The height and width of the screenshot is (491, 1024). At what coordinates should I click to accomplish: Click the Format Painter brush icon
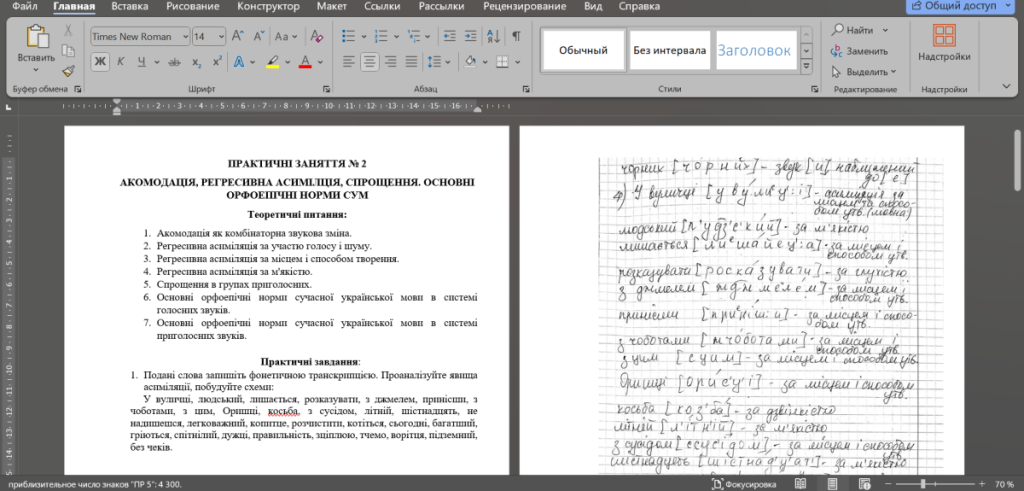pyautogui.click(x=68, y=71)
